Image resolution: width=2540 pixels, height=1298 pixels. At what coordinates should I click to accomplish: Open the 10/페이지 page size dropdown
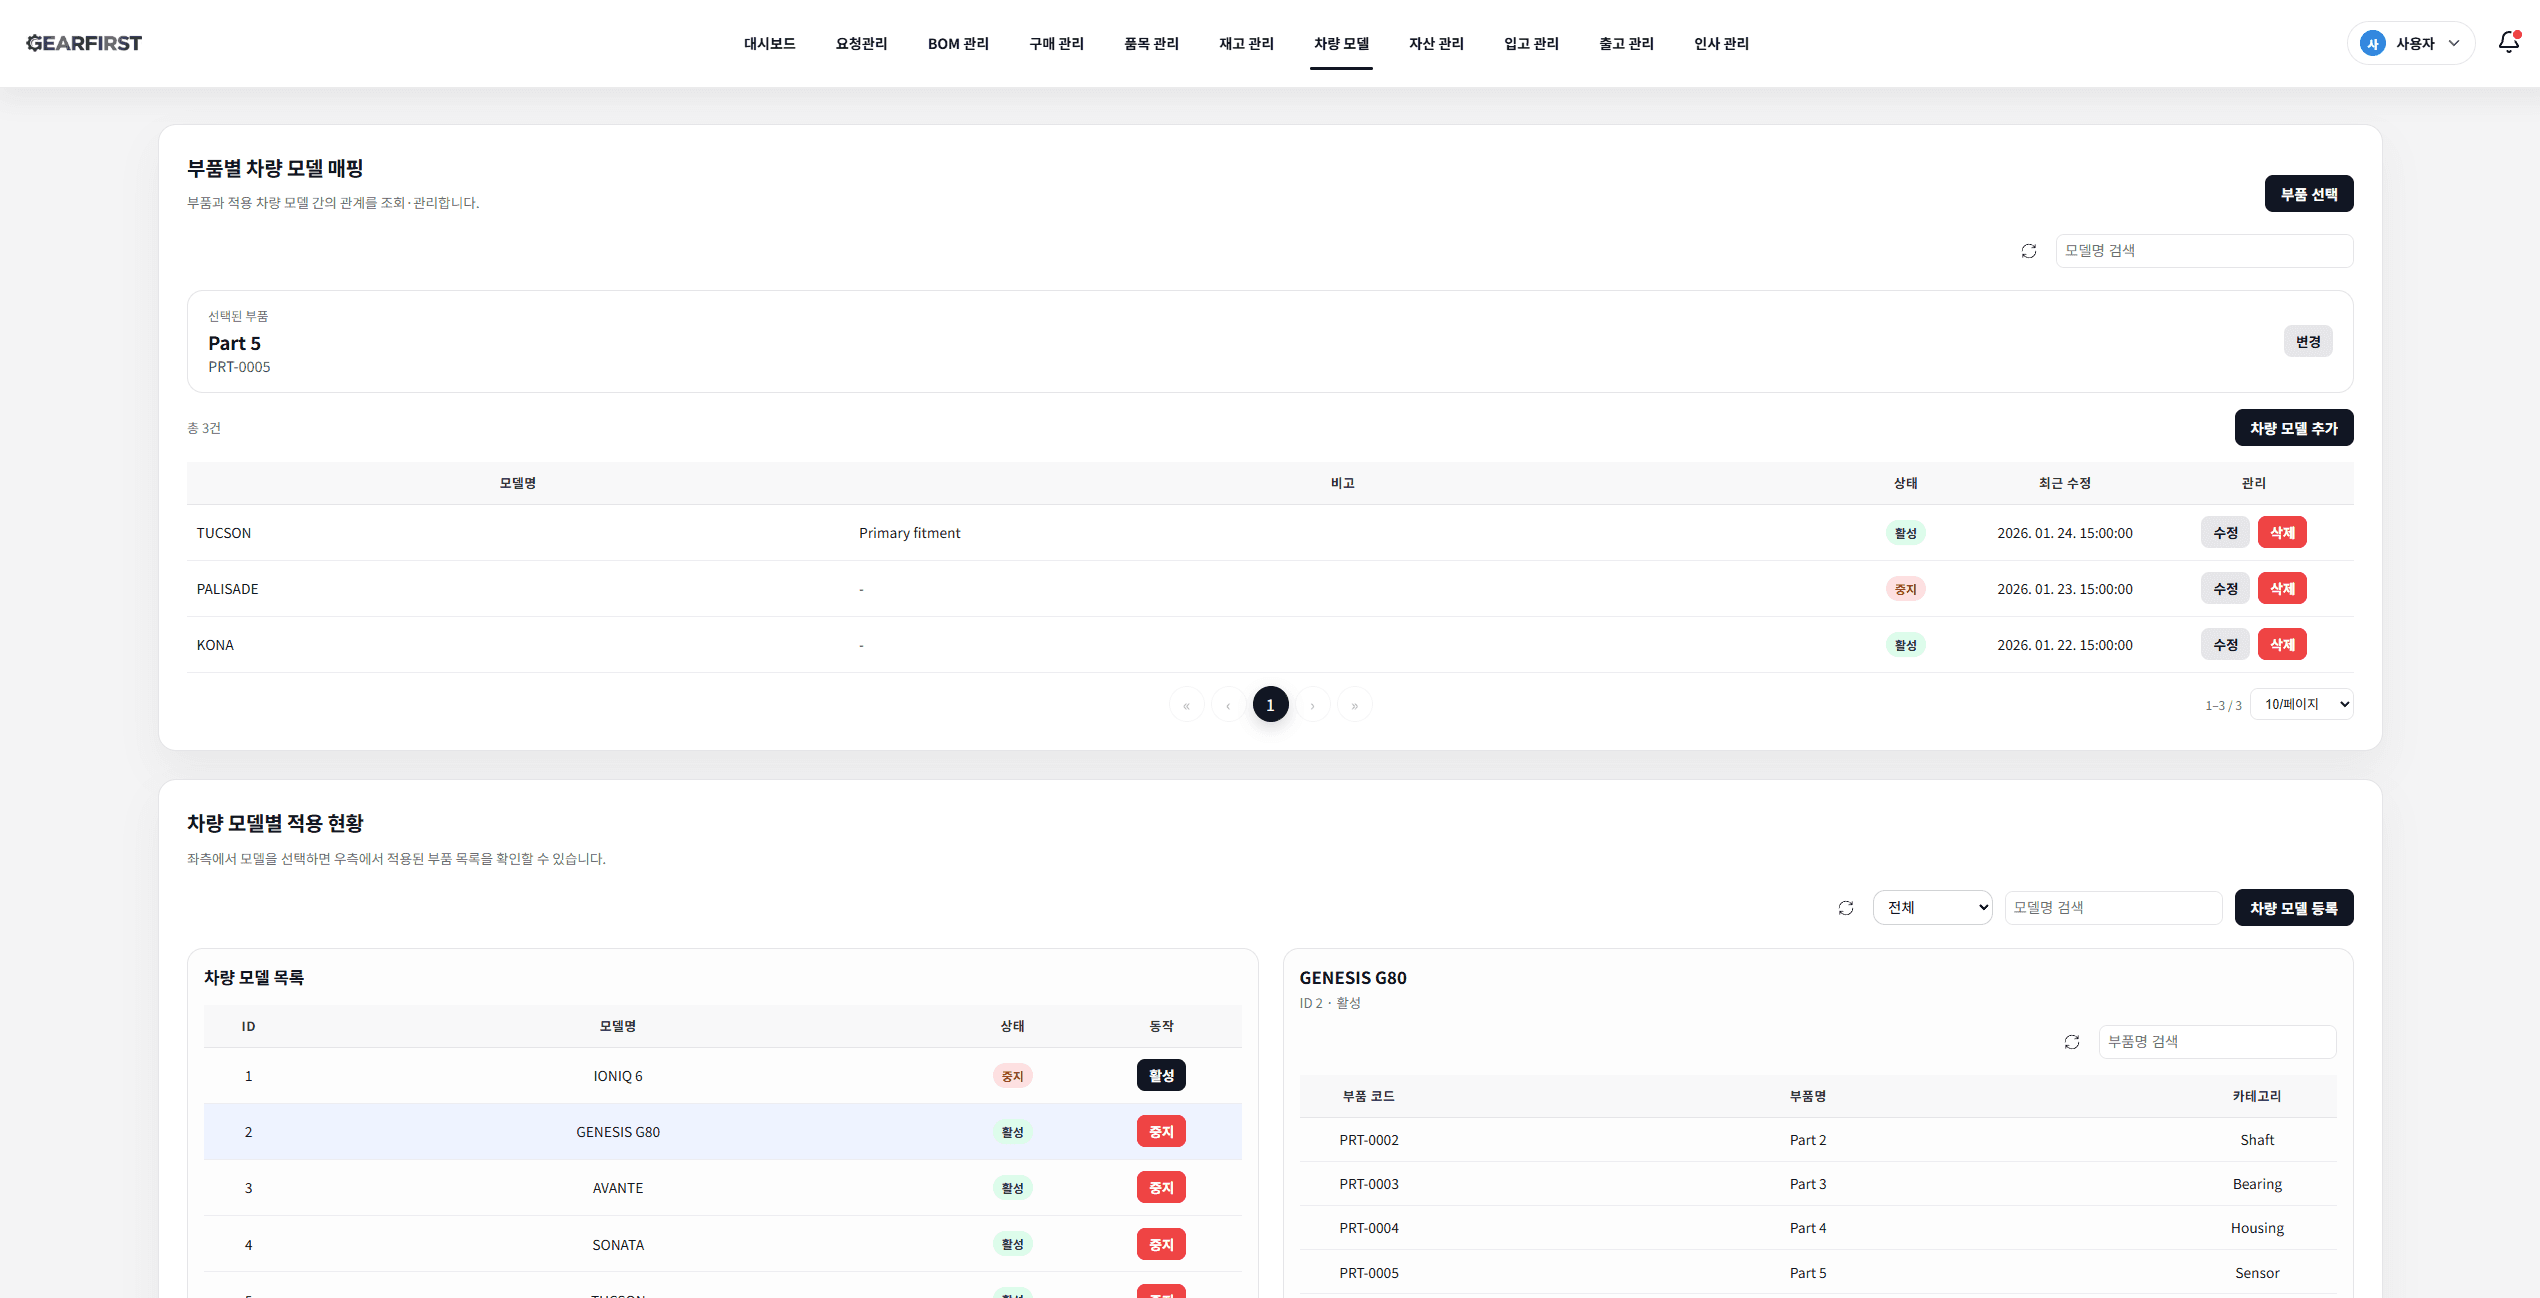pos(2301,704)
